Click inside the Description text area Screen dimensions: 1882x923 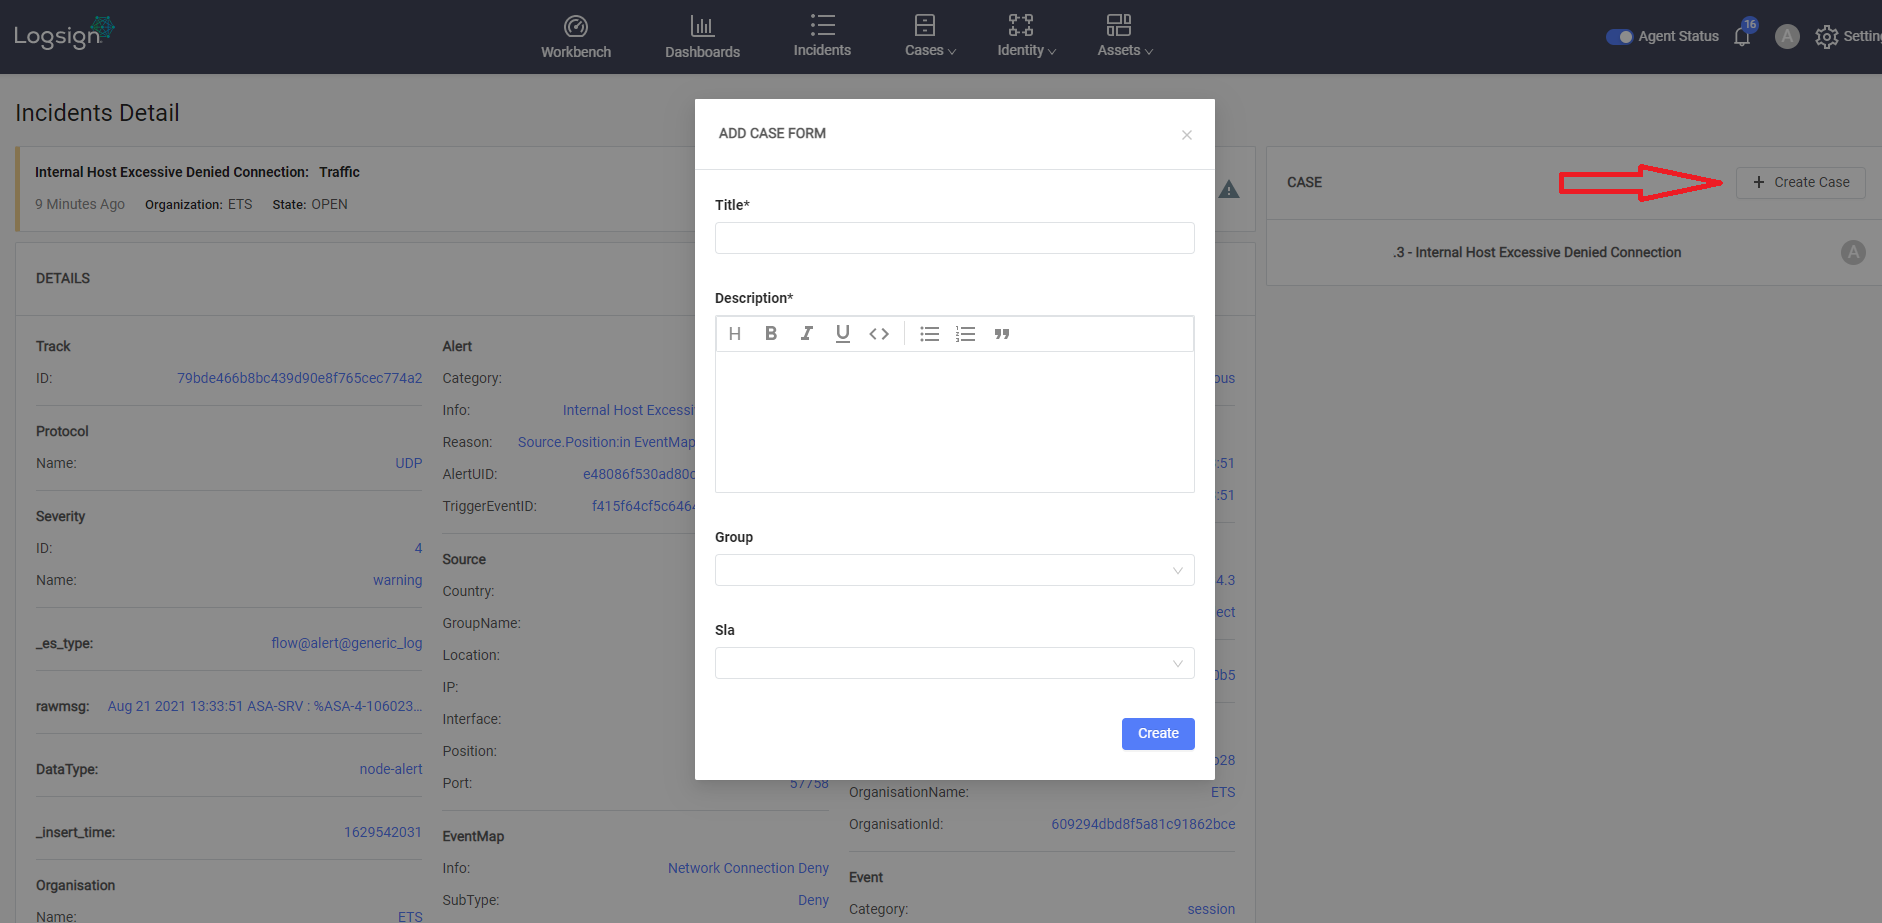pos(954,421)
